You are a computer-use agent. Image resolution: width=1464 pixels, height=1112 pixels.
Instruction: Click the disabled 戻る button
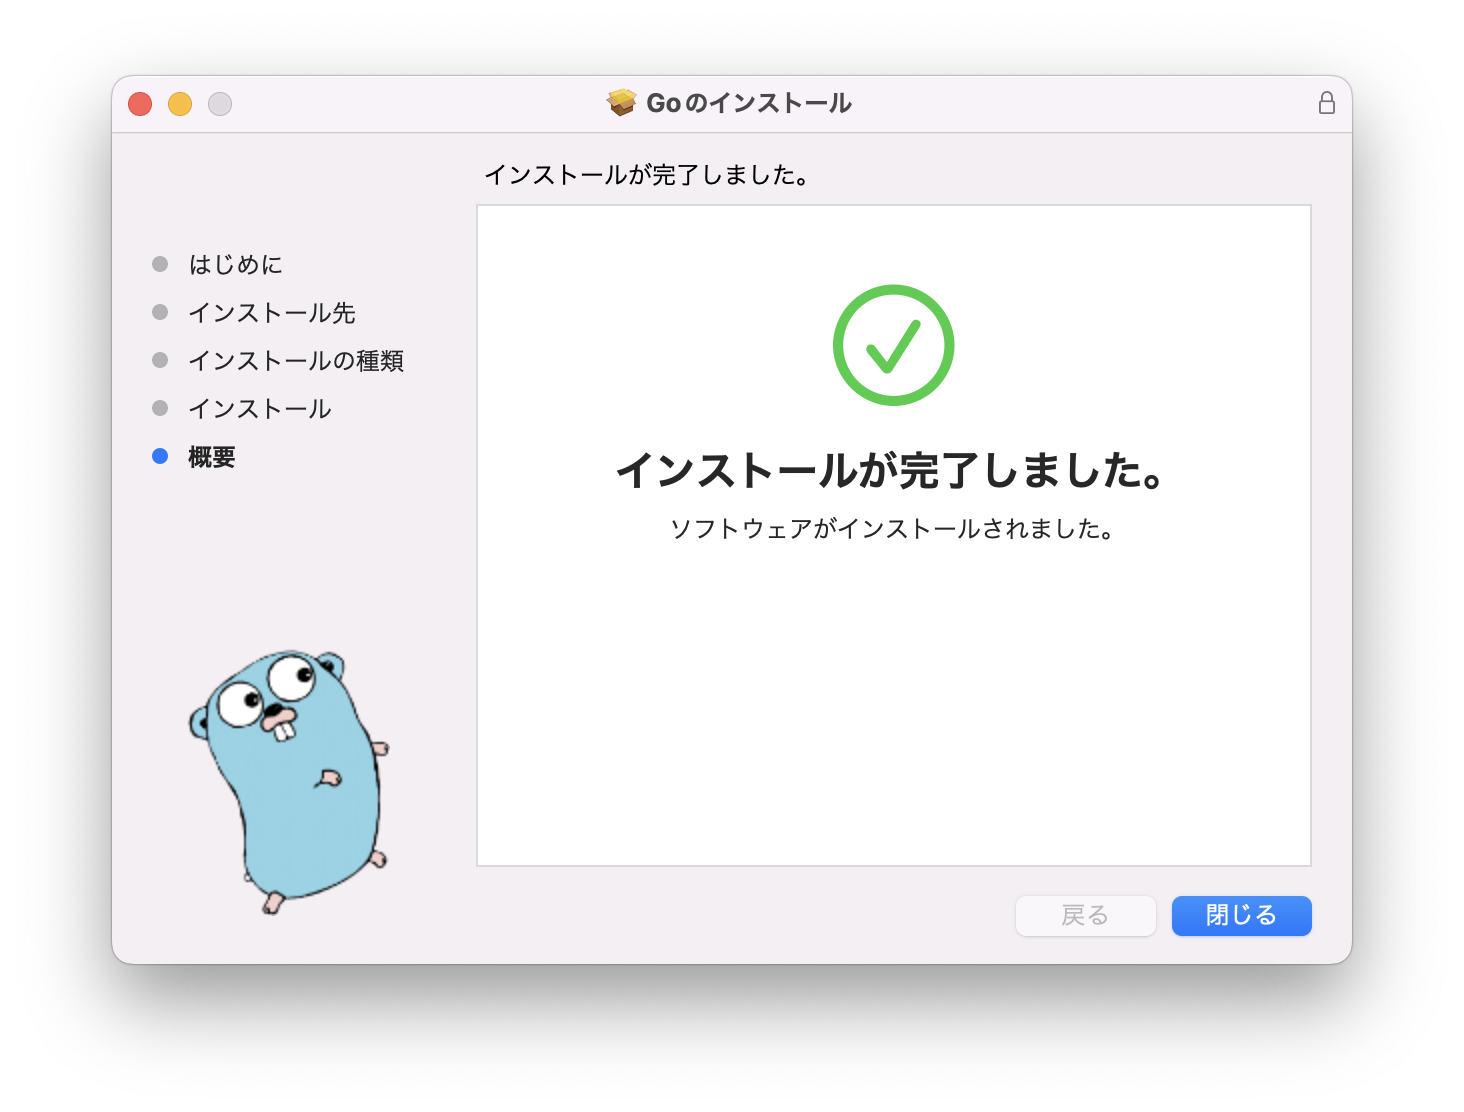1085,915
